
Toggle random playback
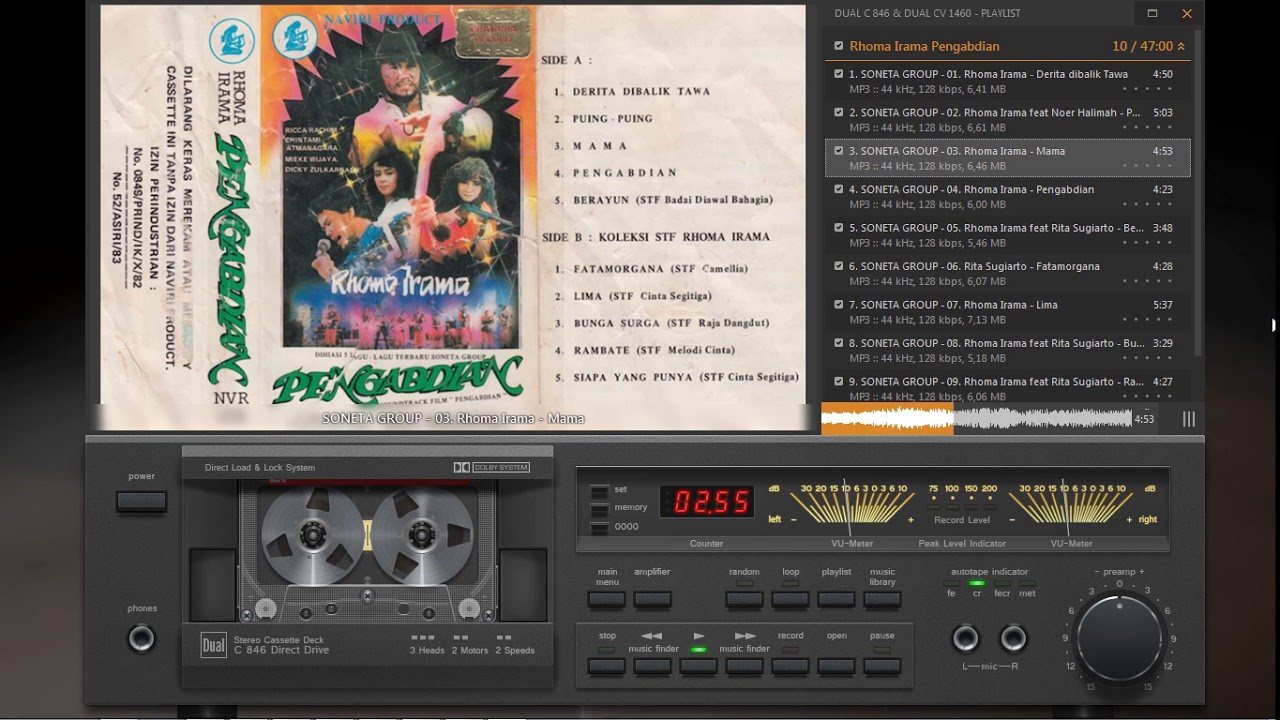click(x=744, y=600)
